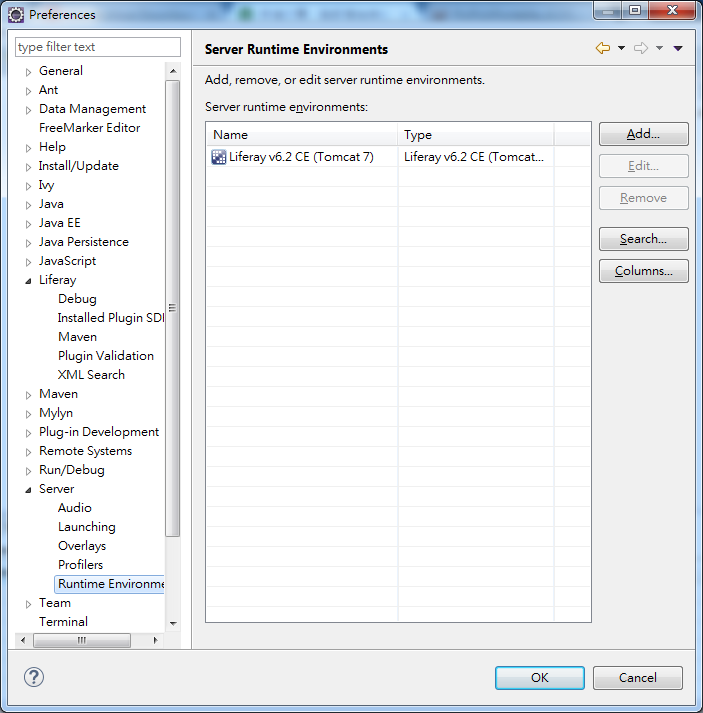Collapse the Liferay tree node
This screenshot has height=713, width=703.
click(x=28, y=281)
